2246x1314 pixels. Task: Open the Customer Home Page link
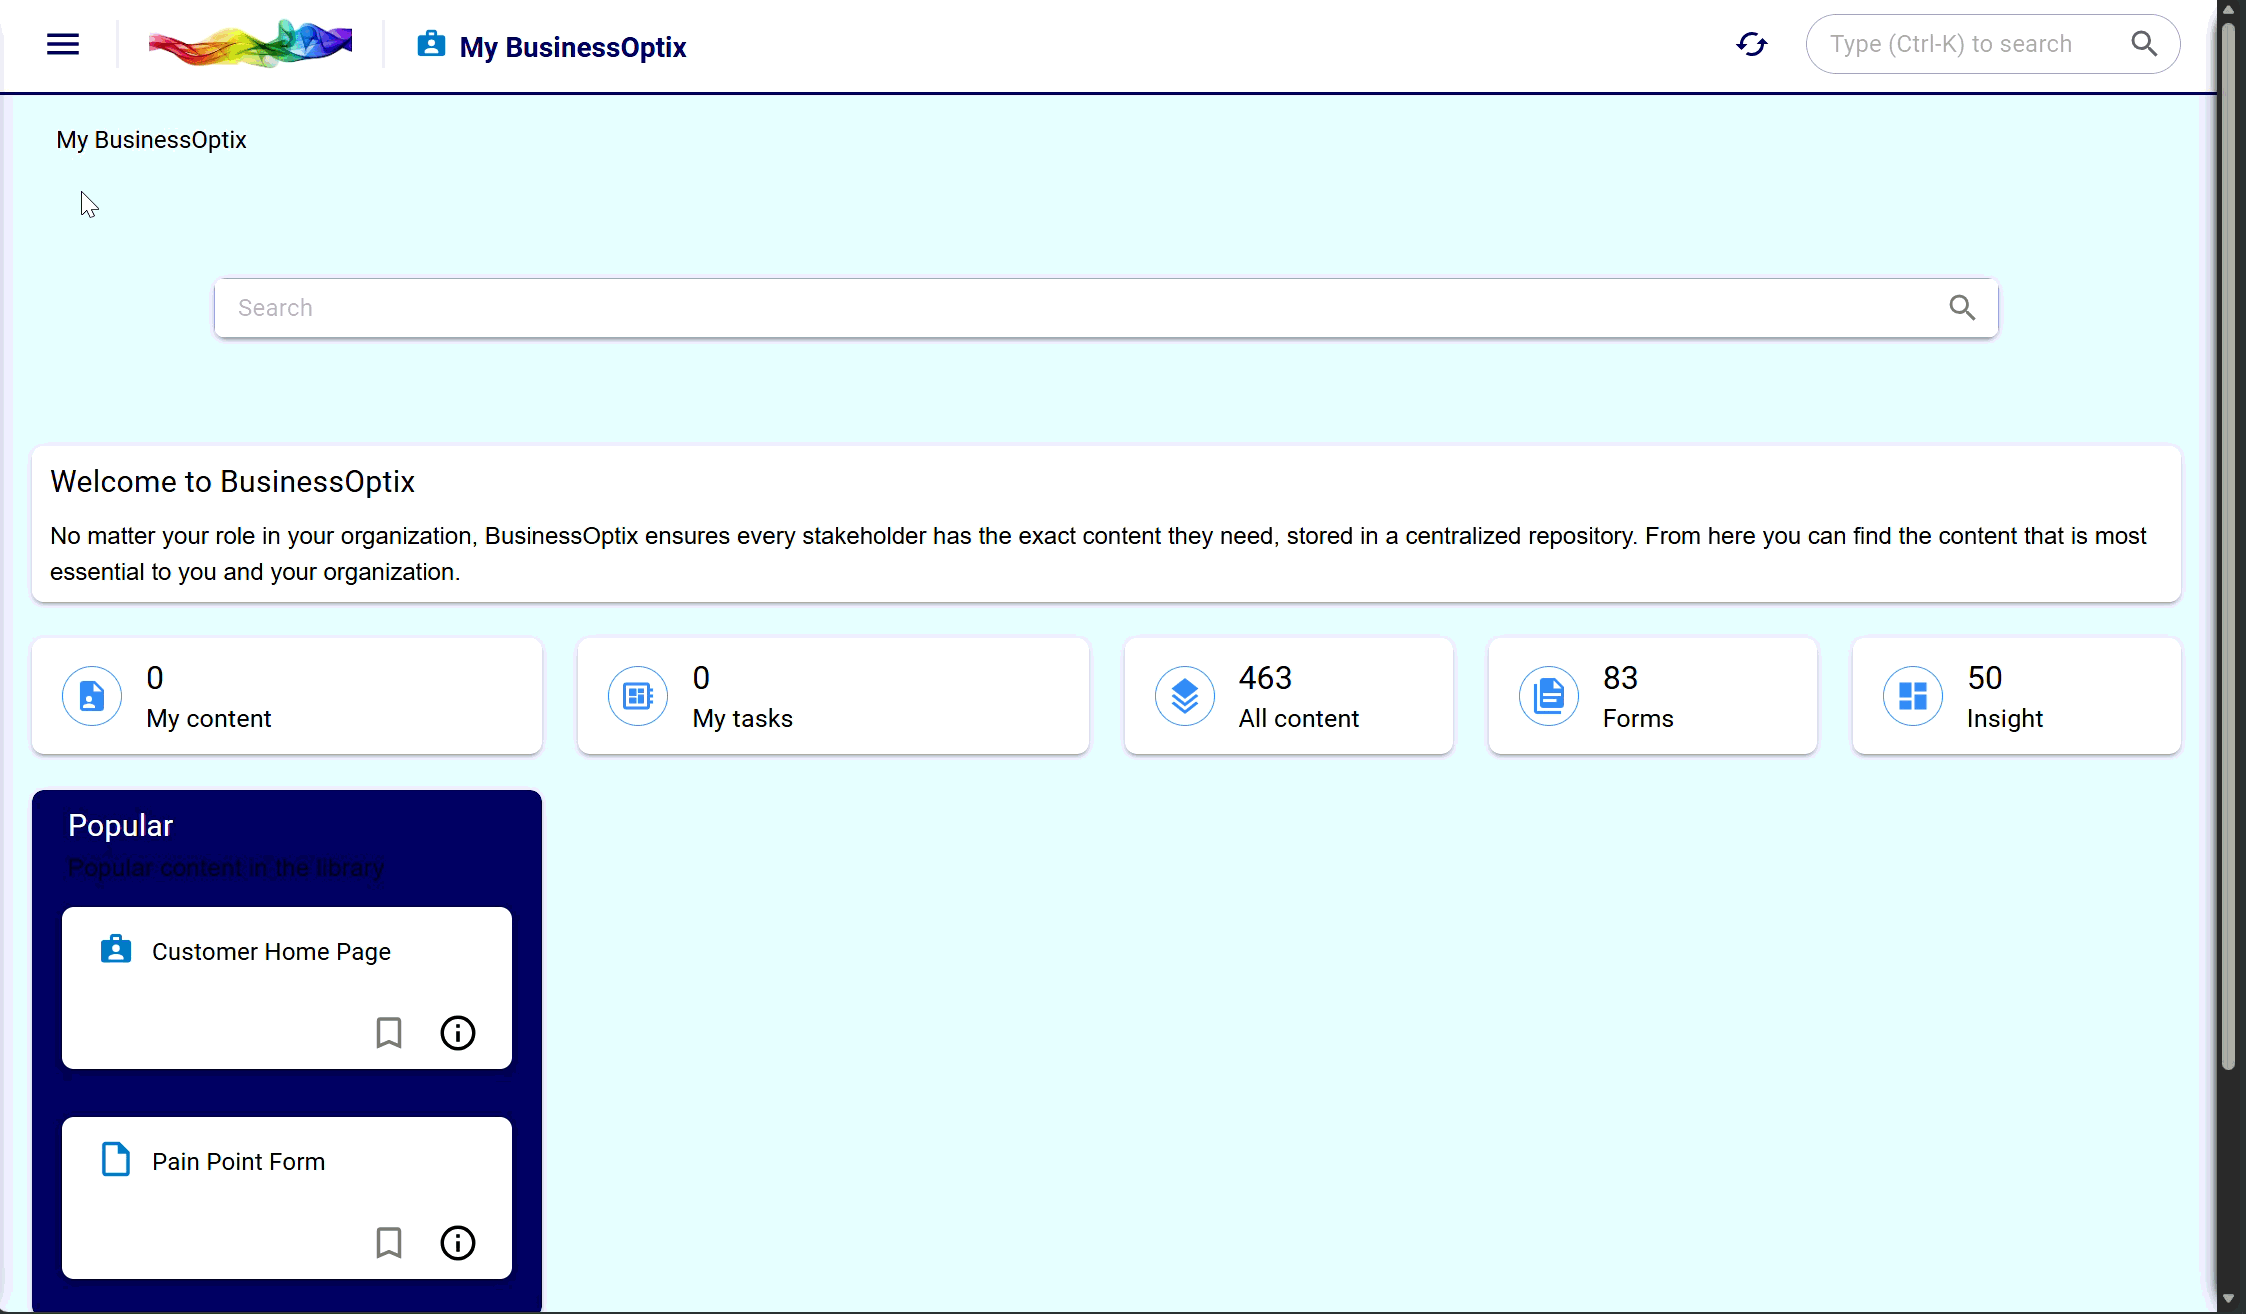click(271, 952)
